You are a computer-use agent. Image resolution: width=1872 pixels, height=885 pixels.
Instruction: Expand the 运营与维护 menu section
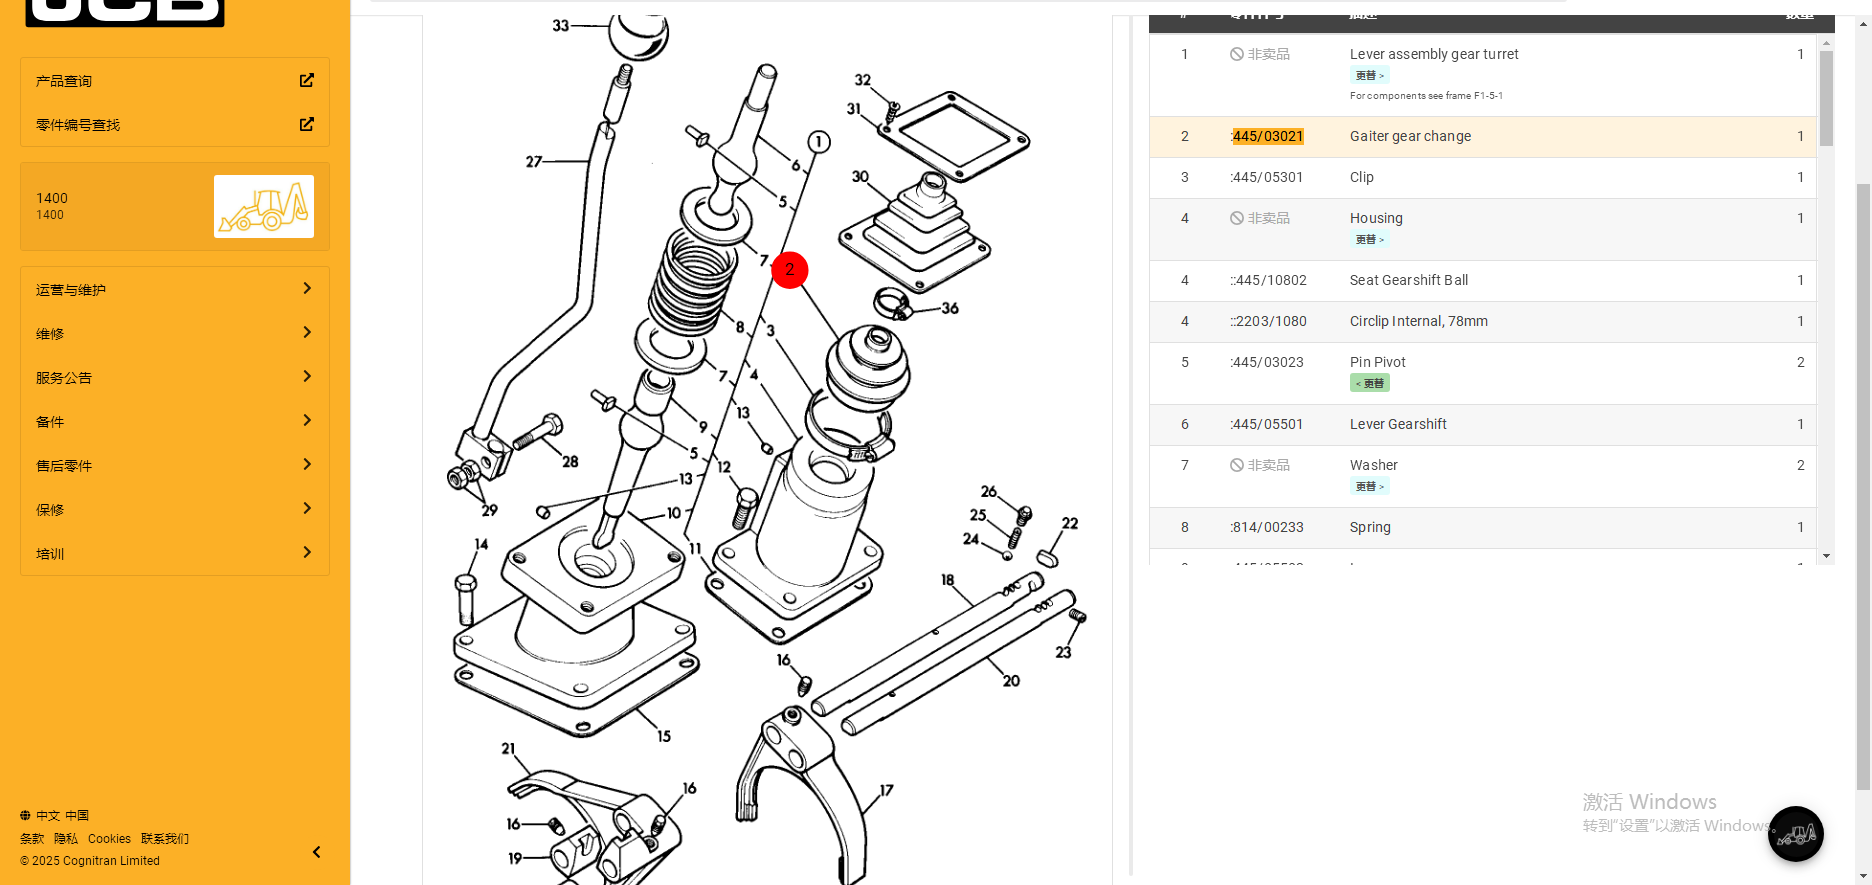click(x=175, y=289)
